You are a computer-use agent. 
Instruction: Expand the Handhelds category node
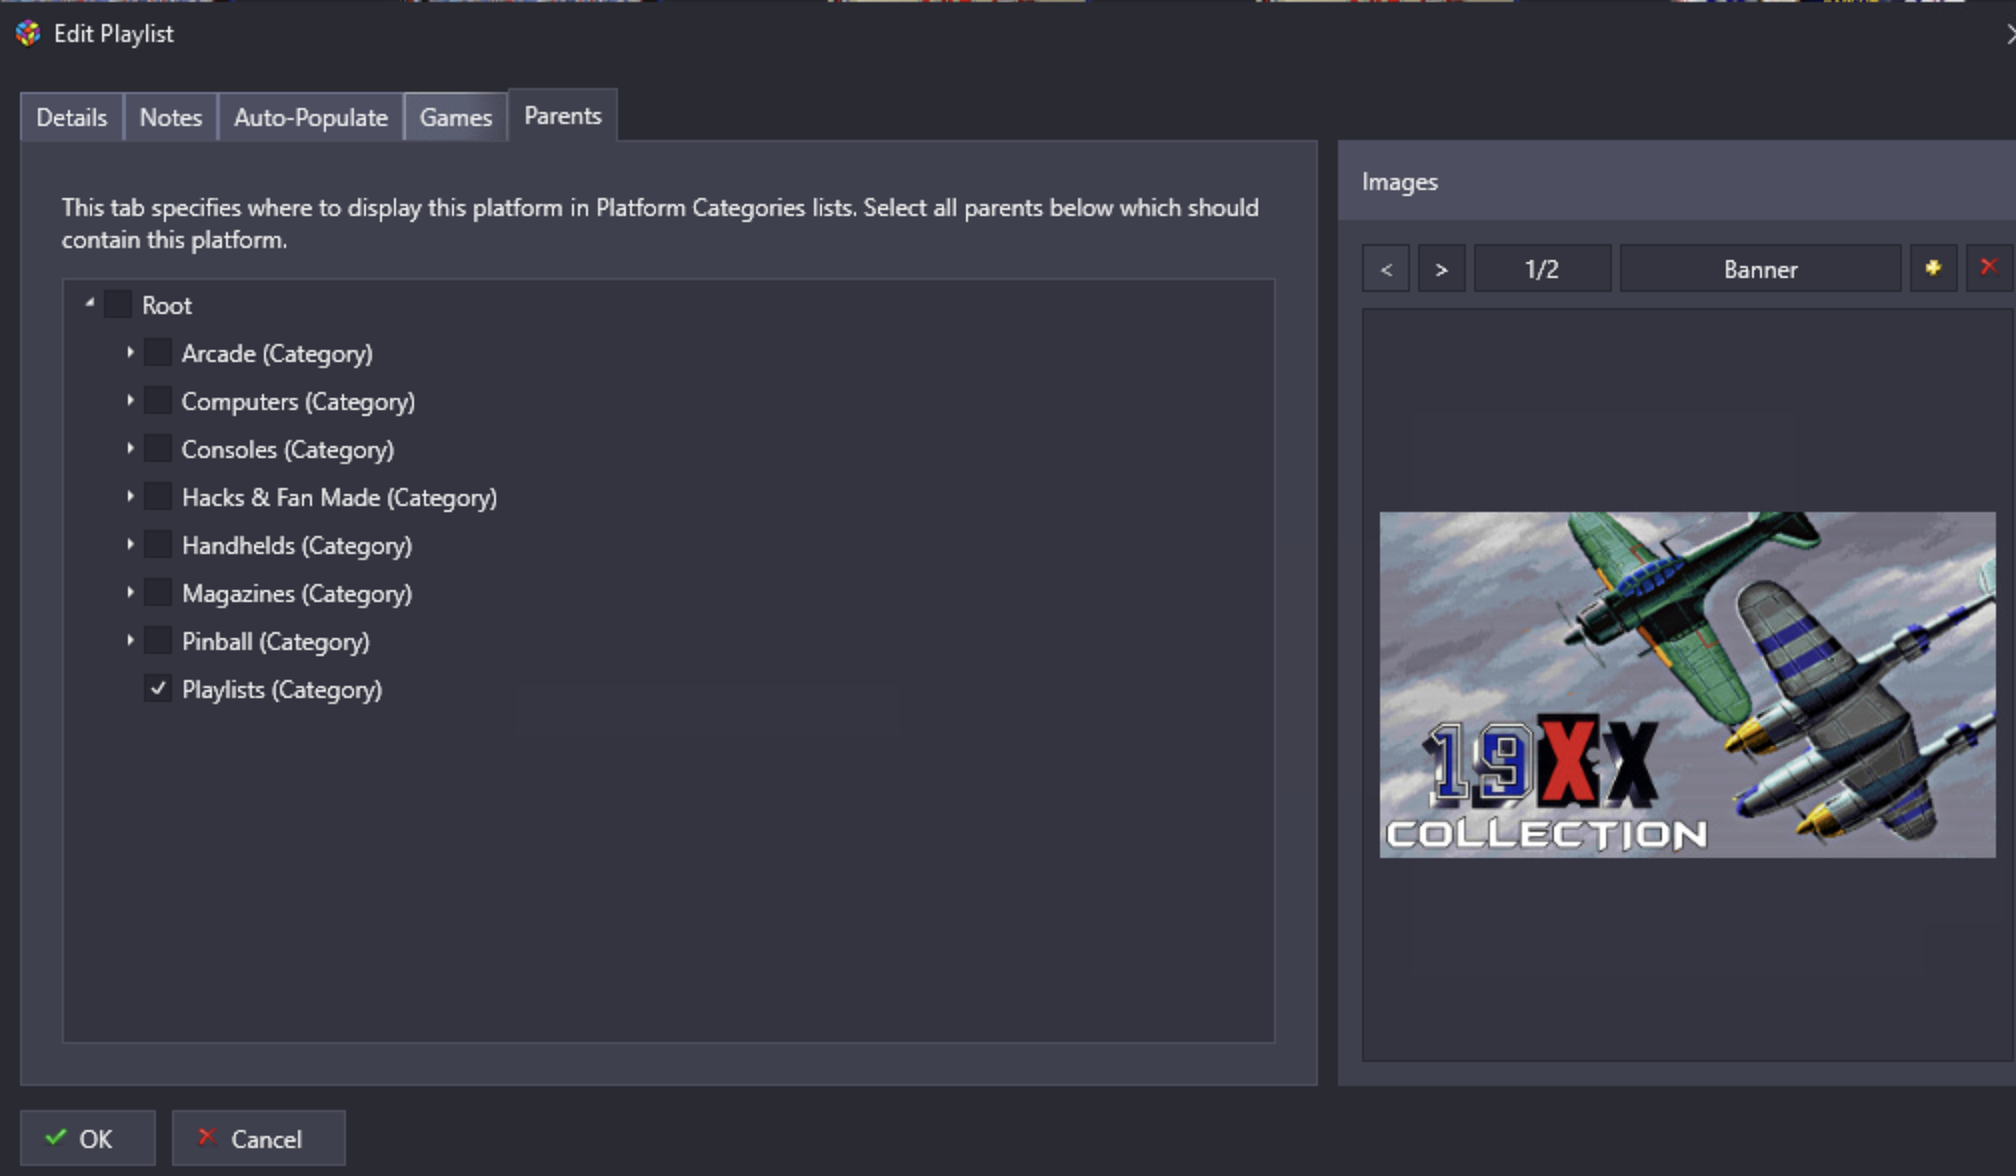[x=130, y=544]
